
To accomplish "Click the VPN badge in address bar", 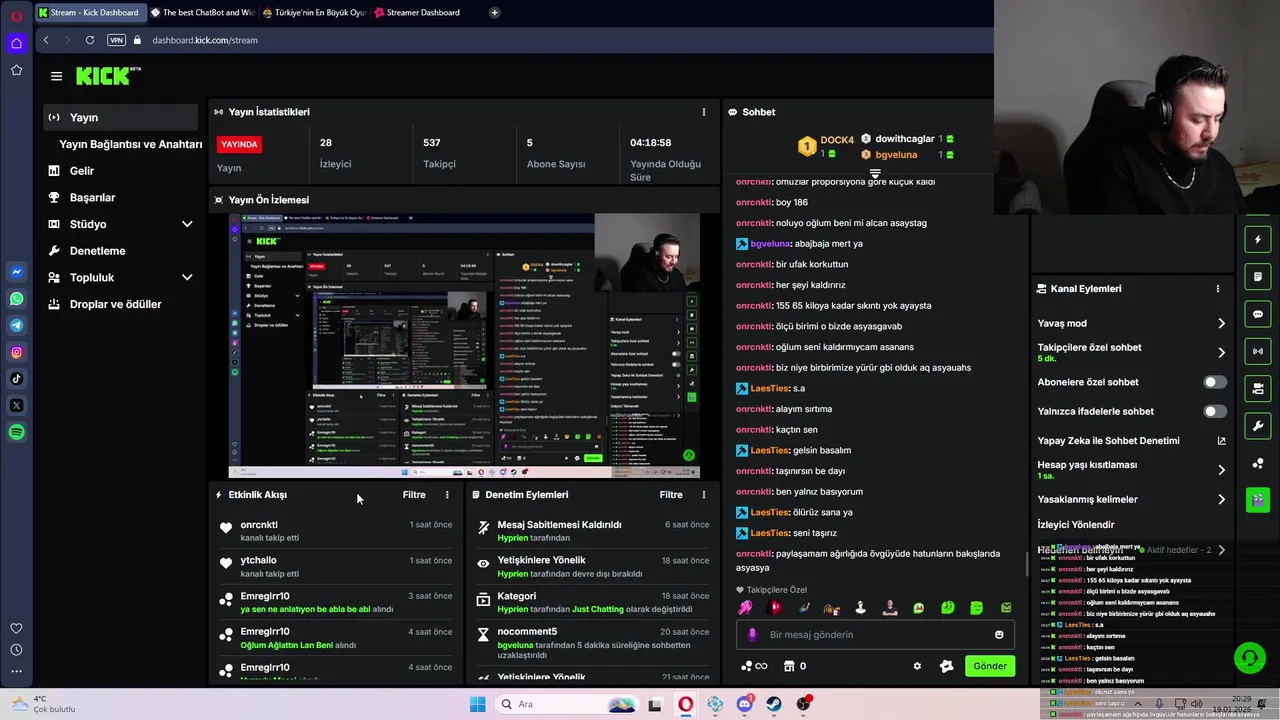I will coord(116,40).
